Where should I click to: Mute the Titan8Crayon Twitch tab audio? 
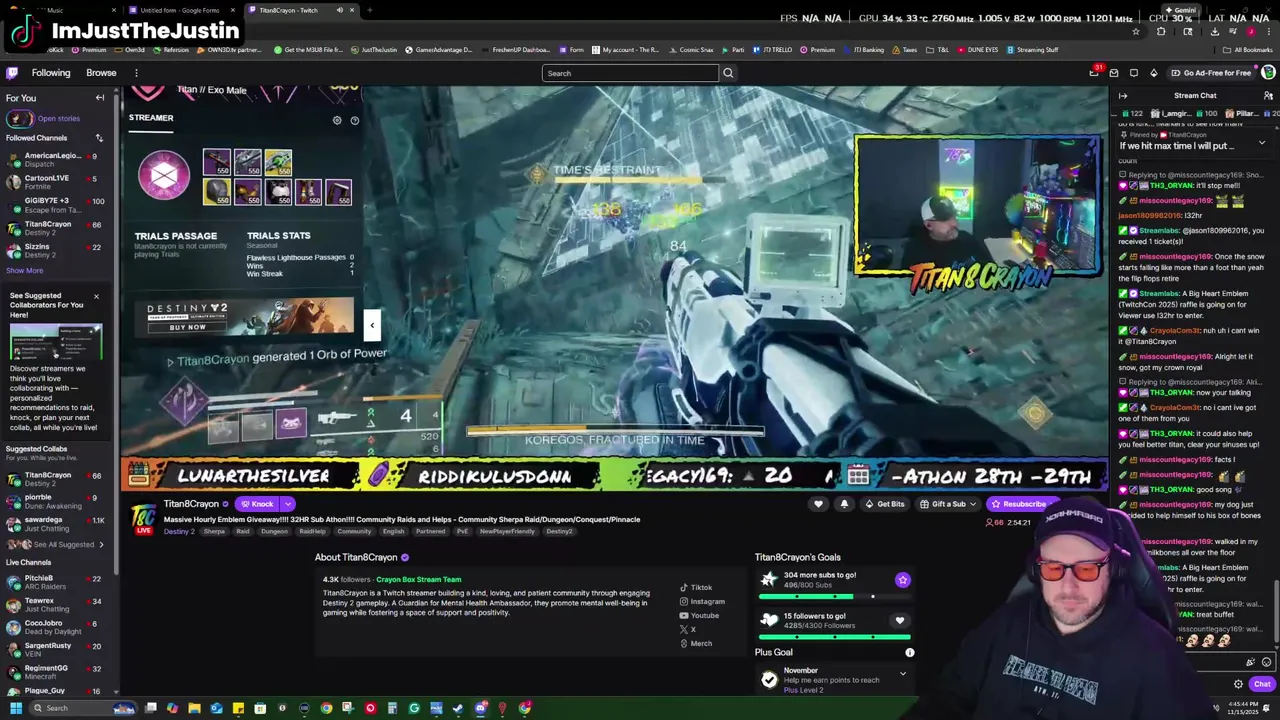(339, 10)
